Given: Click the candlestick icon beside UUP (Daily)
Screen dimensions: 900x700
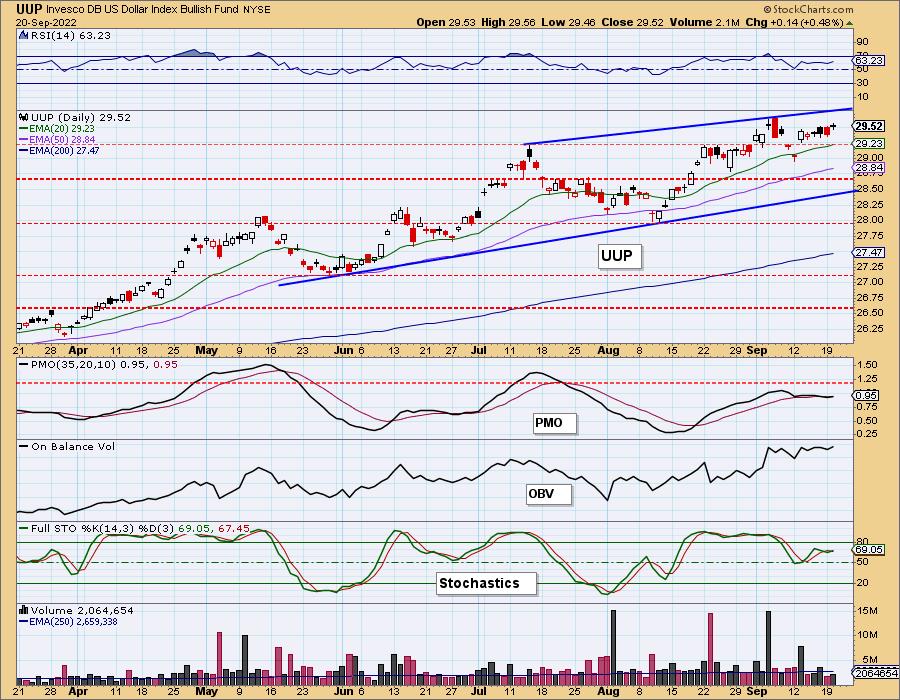Looking at the screenshot, I should coord(24,117).
